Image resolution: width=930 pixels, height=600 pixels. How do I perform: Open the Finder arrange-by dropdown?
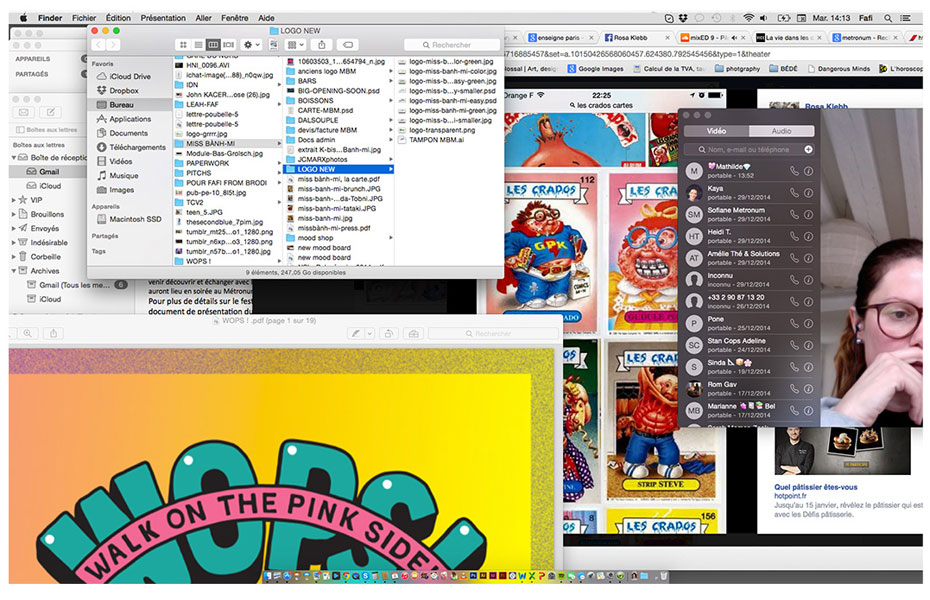click(295, 44)
